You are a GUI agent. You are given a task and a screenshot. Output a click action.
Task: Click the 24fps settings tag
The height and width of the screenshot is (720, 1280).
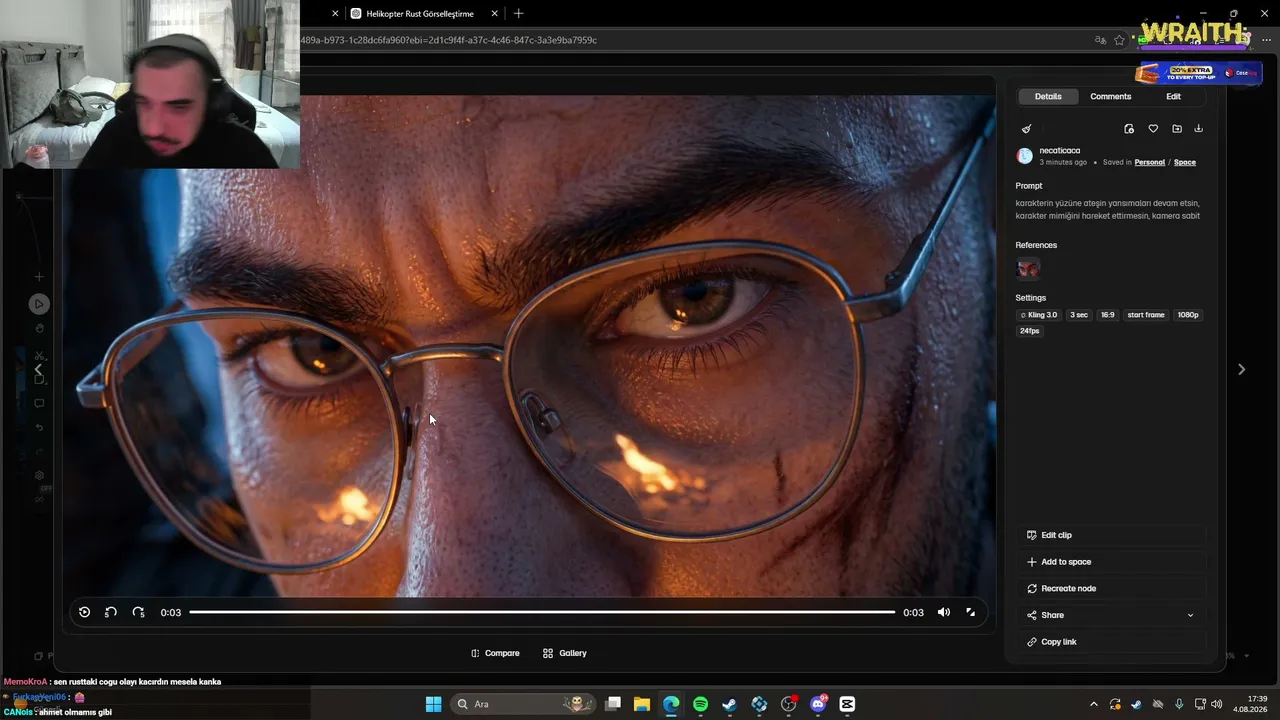point(1030,331)
